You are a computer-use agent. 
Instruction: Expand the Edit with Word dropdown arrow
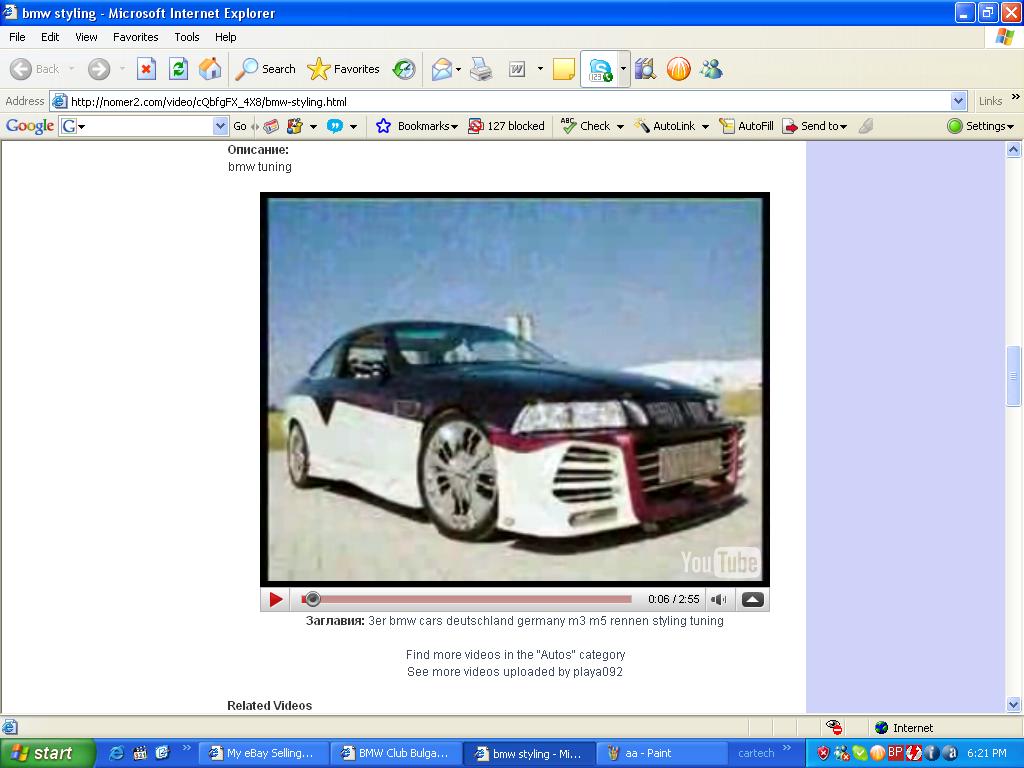tap(540, 69)
